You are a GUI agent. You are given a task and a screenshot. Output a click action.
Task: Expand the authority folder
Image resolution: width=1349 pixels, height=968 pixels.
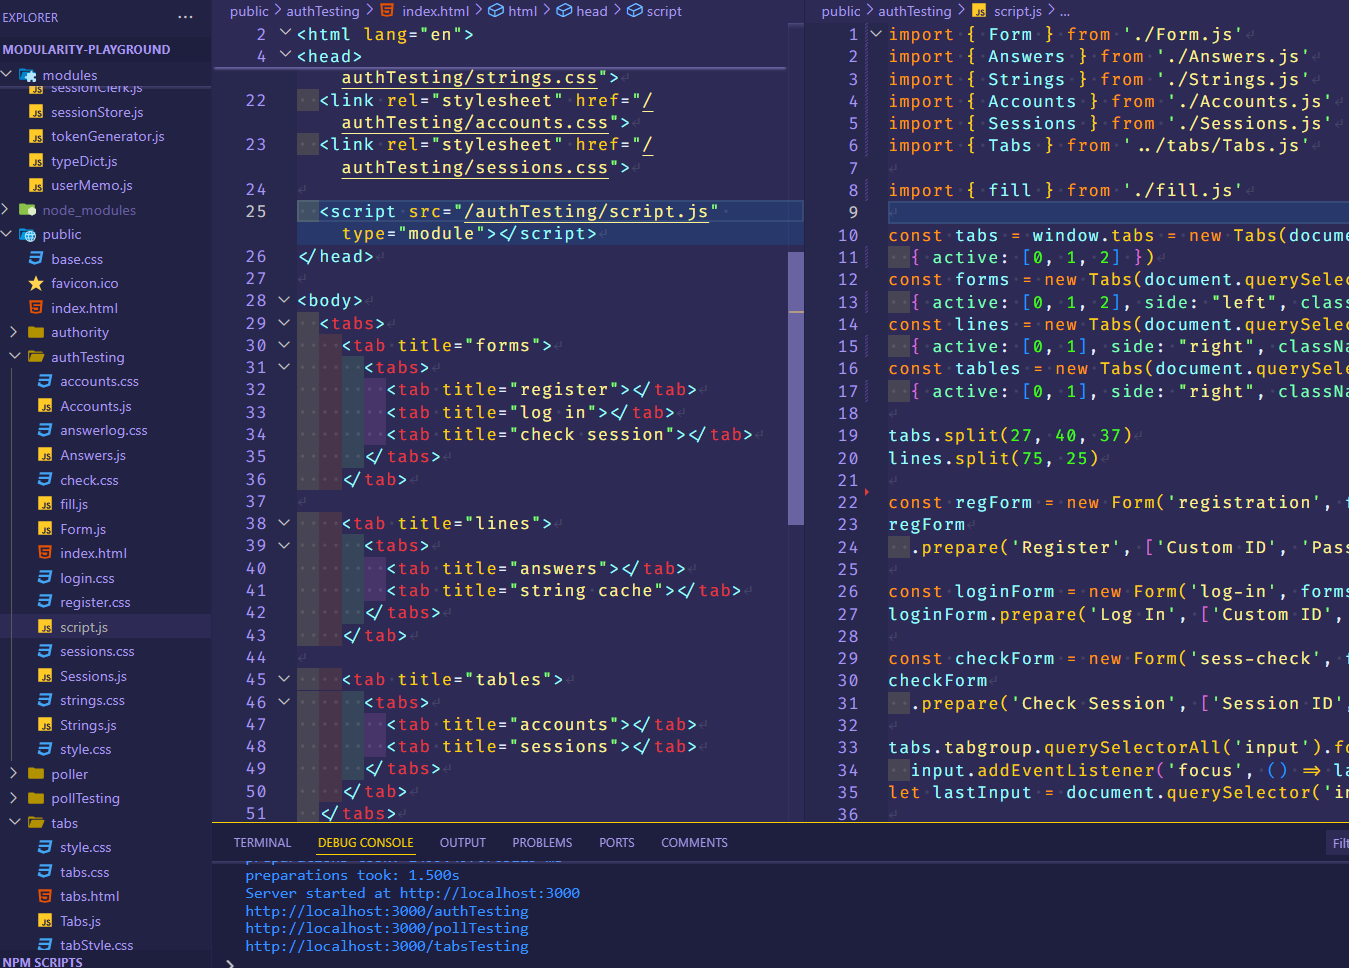[x=14, y=332]
